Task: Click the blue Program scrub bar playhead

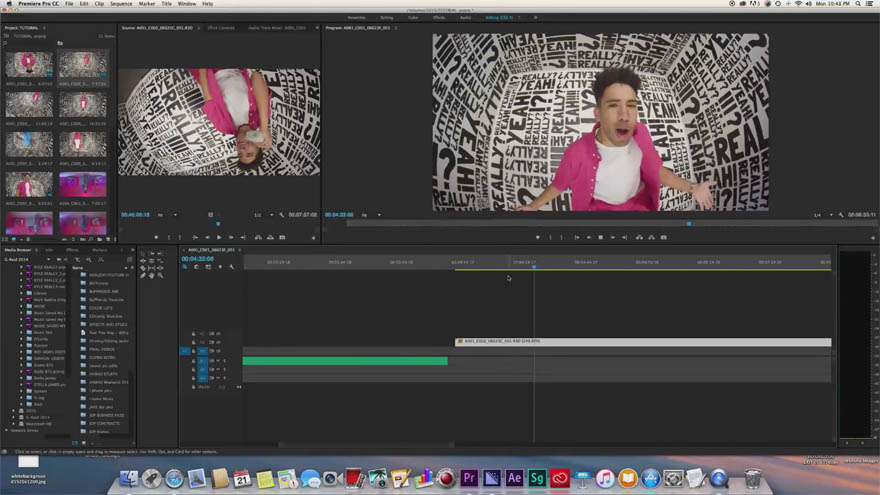Action: tap(689, 223)
